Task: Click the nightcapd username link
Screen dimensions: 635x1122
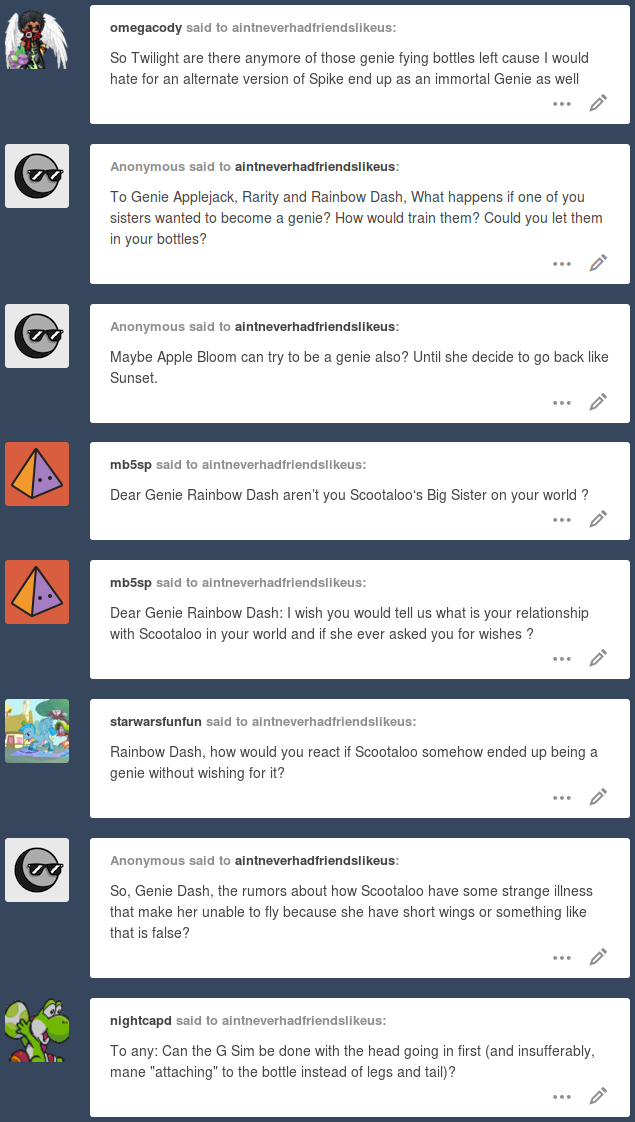Action: click(x=141, y=1021)
